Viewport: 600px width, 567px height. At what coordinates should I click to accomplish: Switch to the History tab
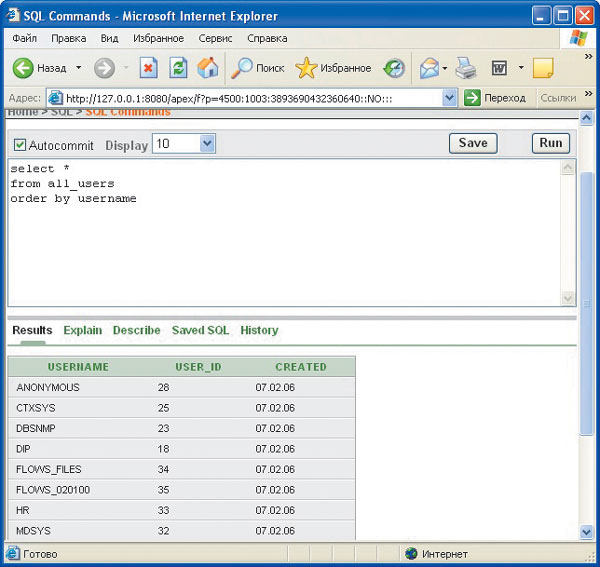(x=259, y=330)
